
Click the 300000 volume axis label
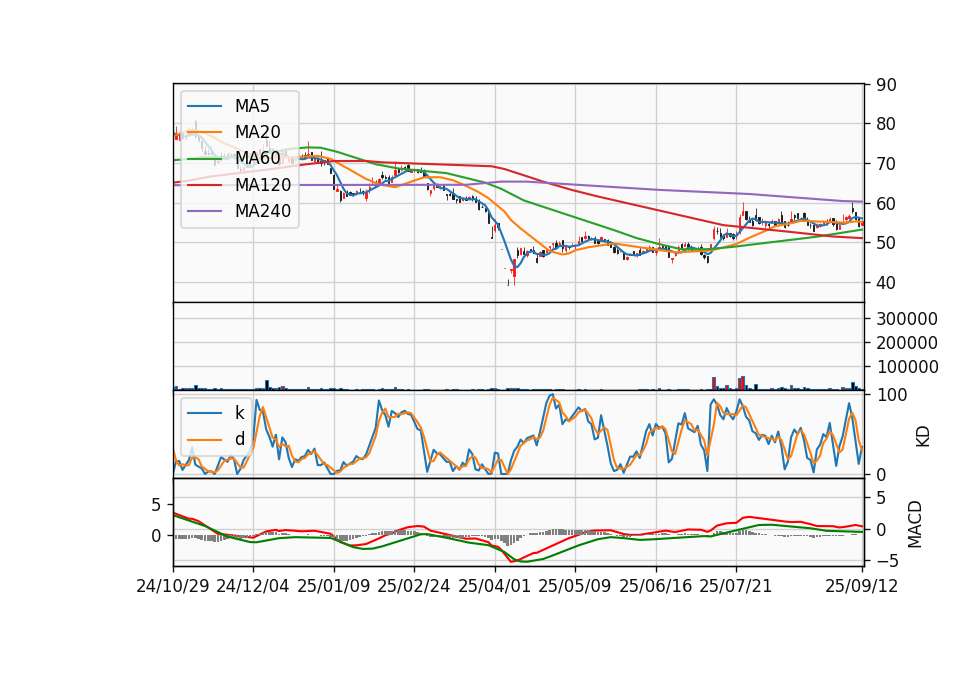pos(907,319)
